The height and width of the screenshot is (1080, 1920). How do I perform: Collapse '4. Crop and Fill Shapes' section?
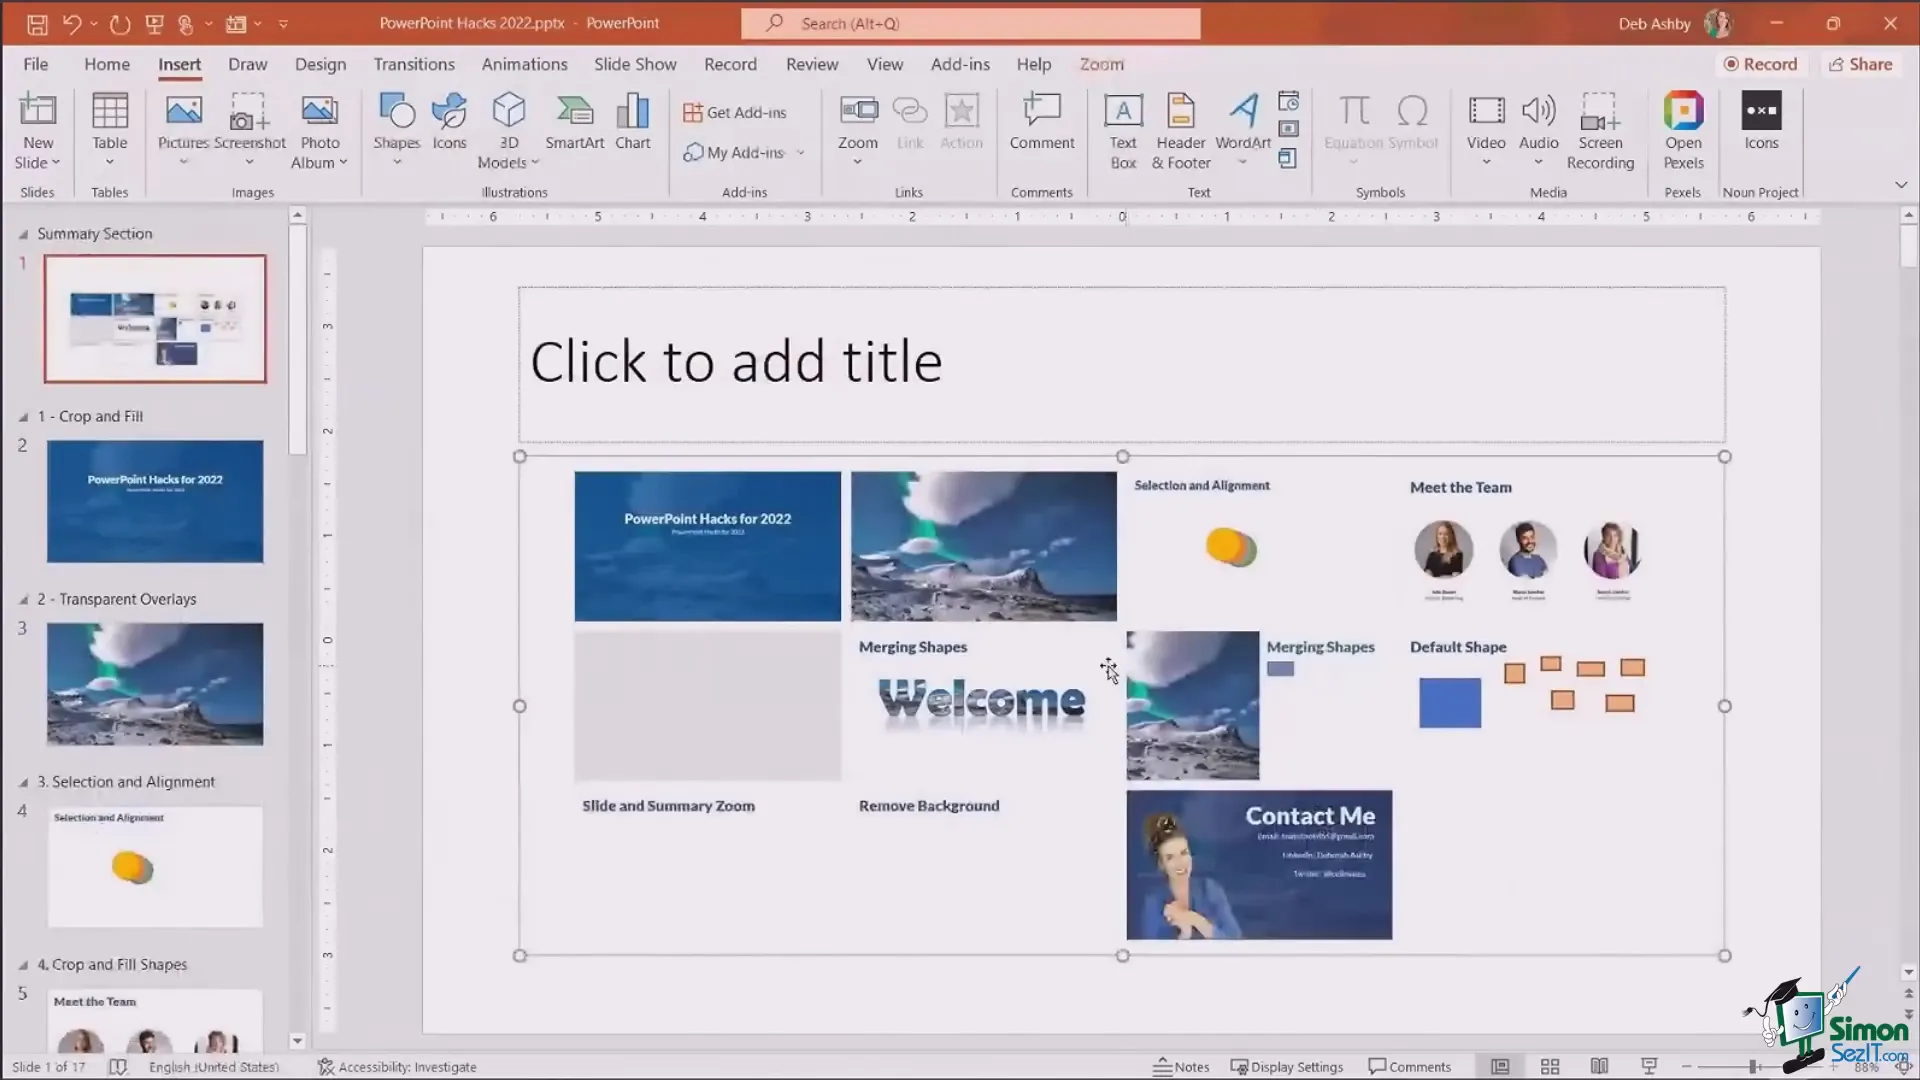(23, 966)
